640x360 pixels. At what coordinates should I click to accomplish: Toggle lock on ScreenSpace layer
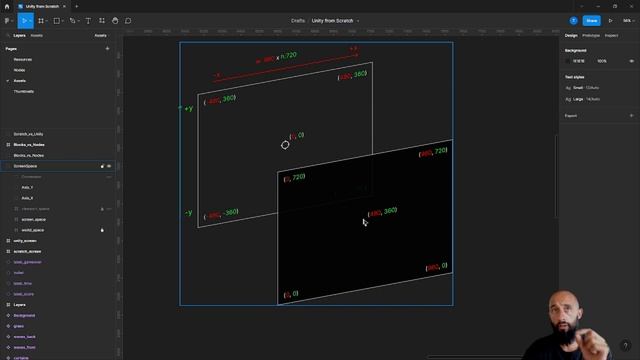[x=102, y=166]
